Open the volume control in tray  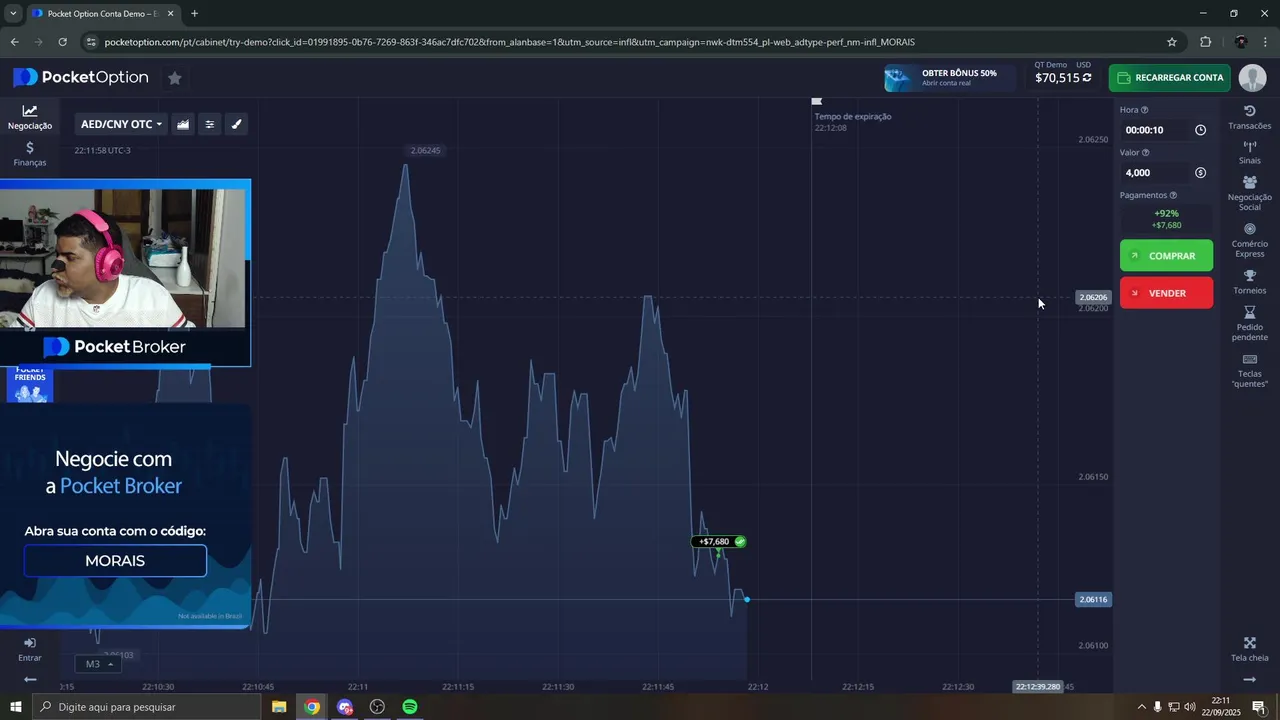pyautogui.click(x=1190, y=707)
